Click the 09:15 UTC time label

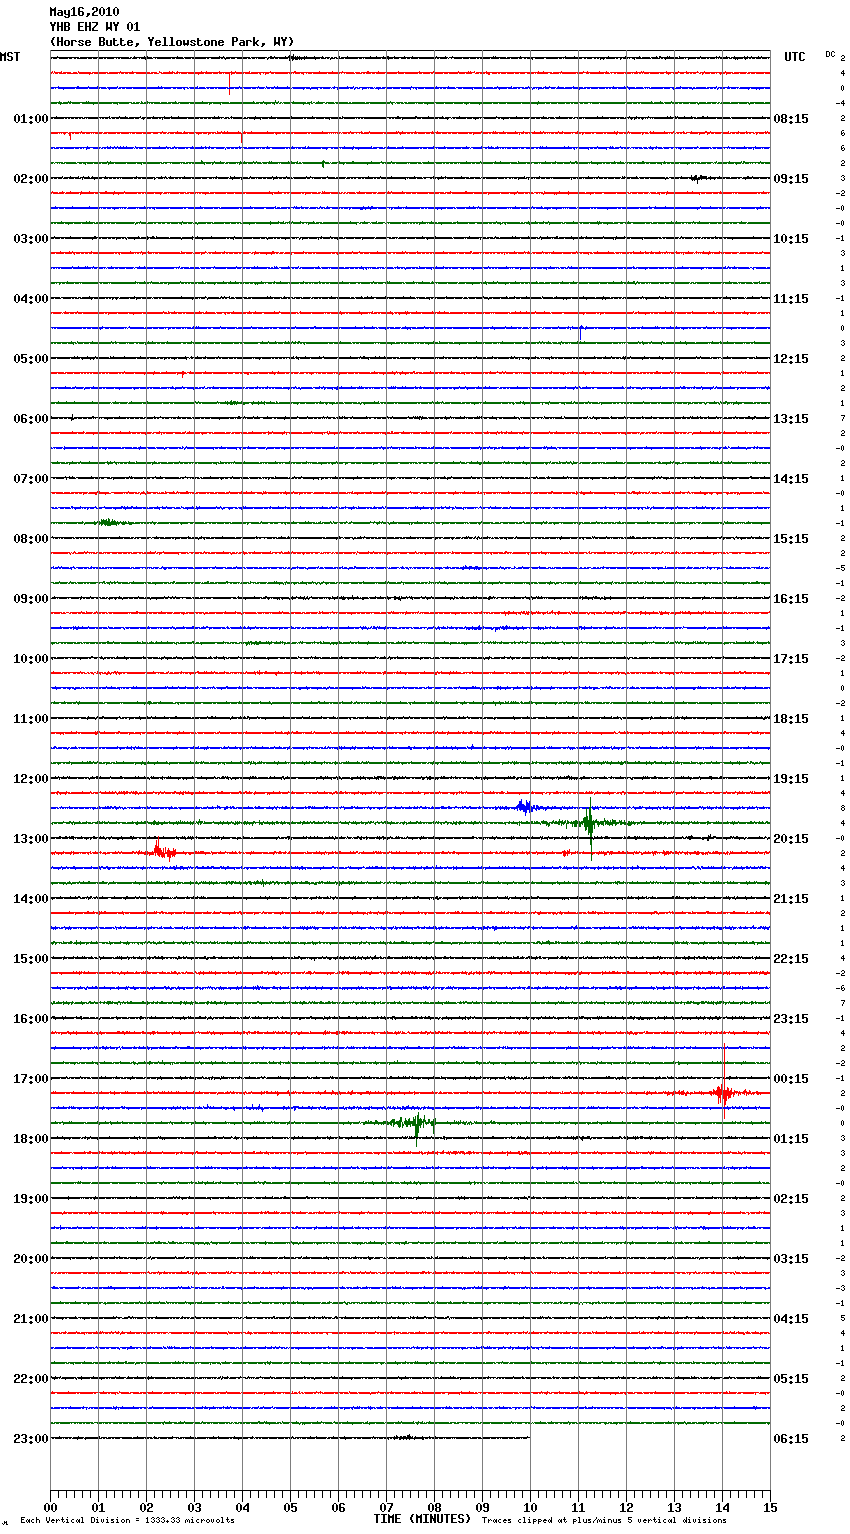(791, 179)
